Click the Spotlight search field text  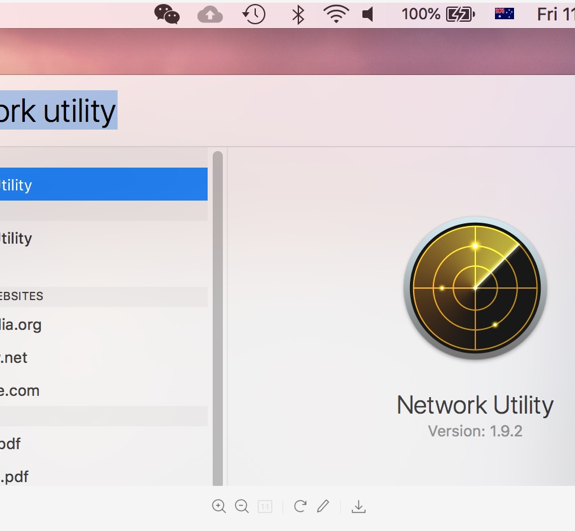click(59, 110)
